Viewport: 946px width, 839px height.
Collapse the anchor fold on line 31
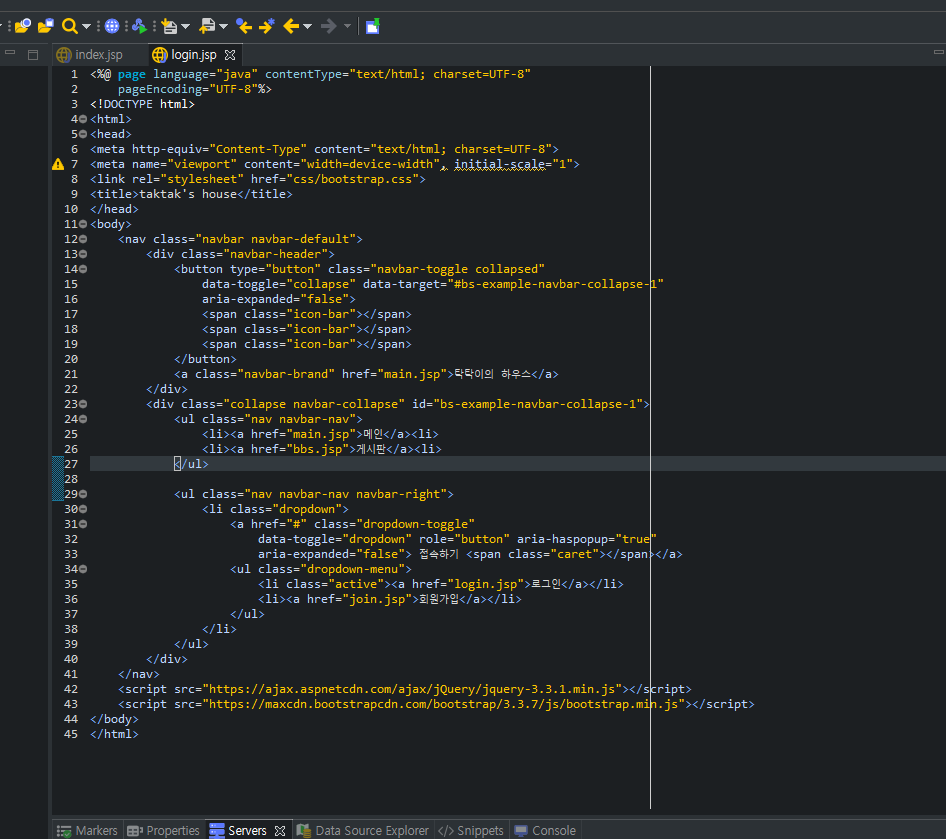pyautogui.click(x=83, y=524)
